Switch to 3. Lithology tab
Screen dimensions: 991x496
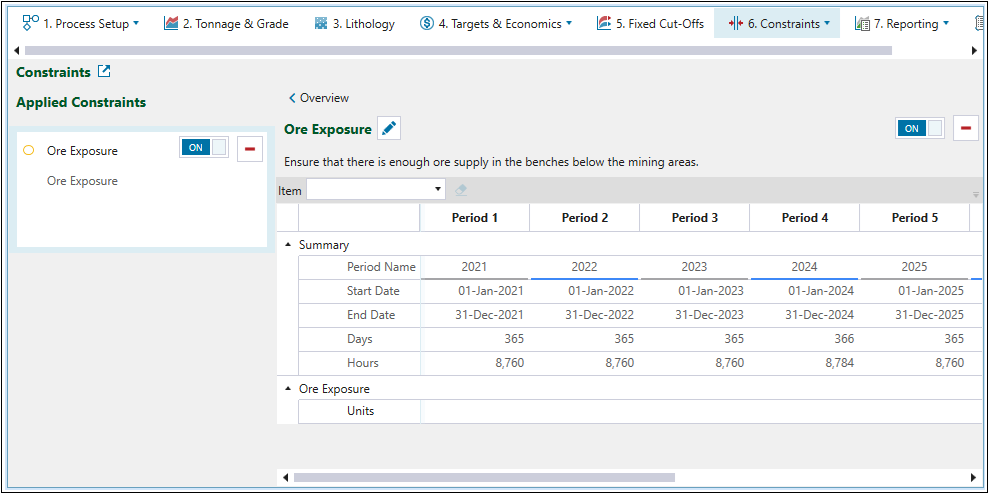pyautogui.click(x=355, y=23)
